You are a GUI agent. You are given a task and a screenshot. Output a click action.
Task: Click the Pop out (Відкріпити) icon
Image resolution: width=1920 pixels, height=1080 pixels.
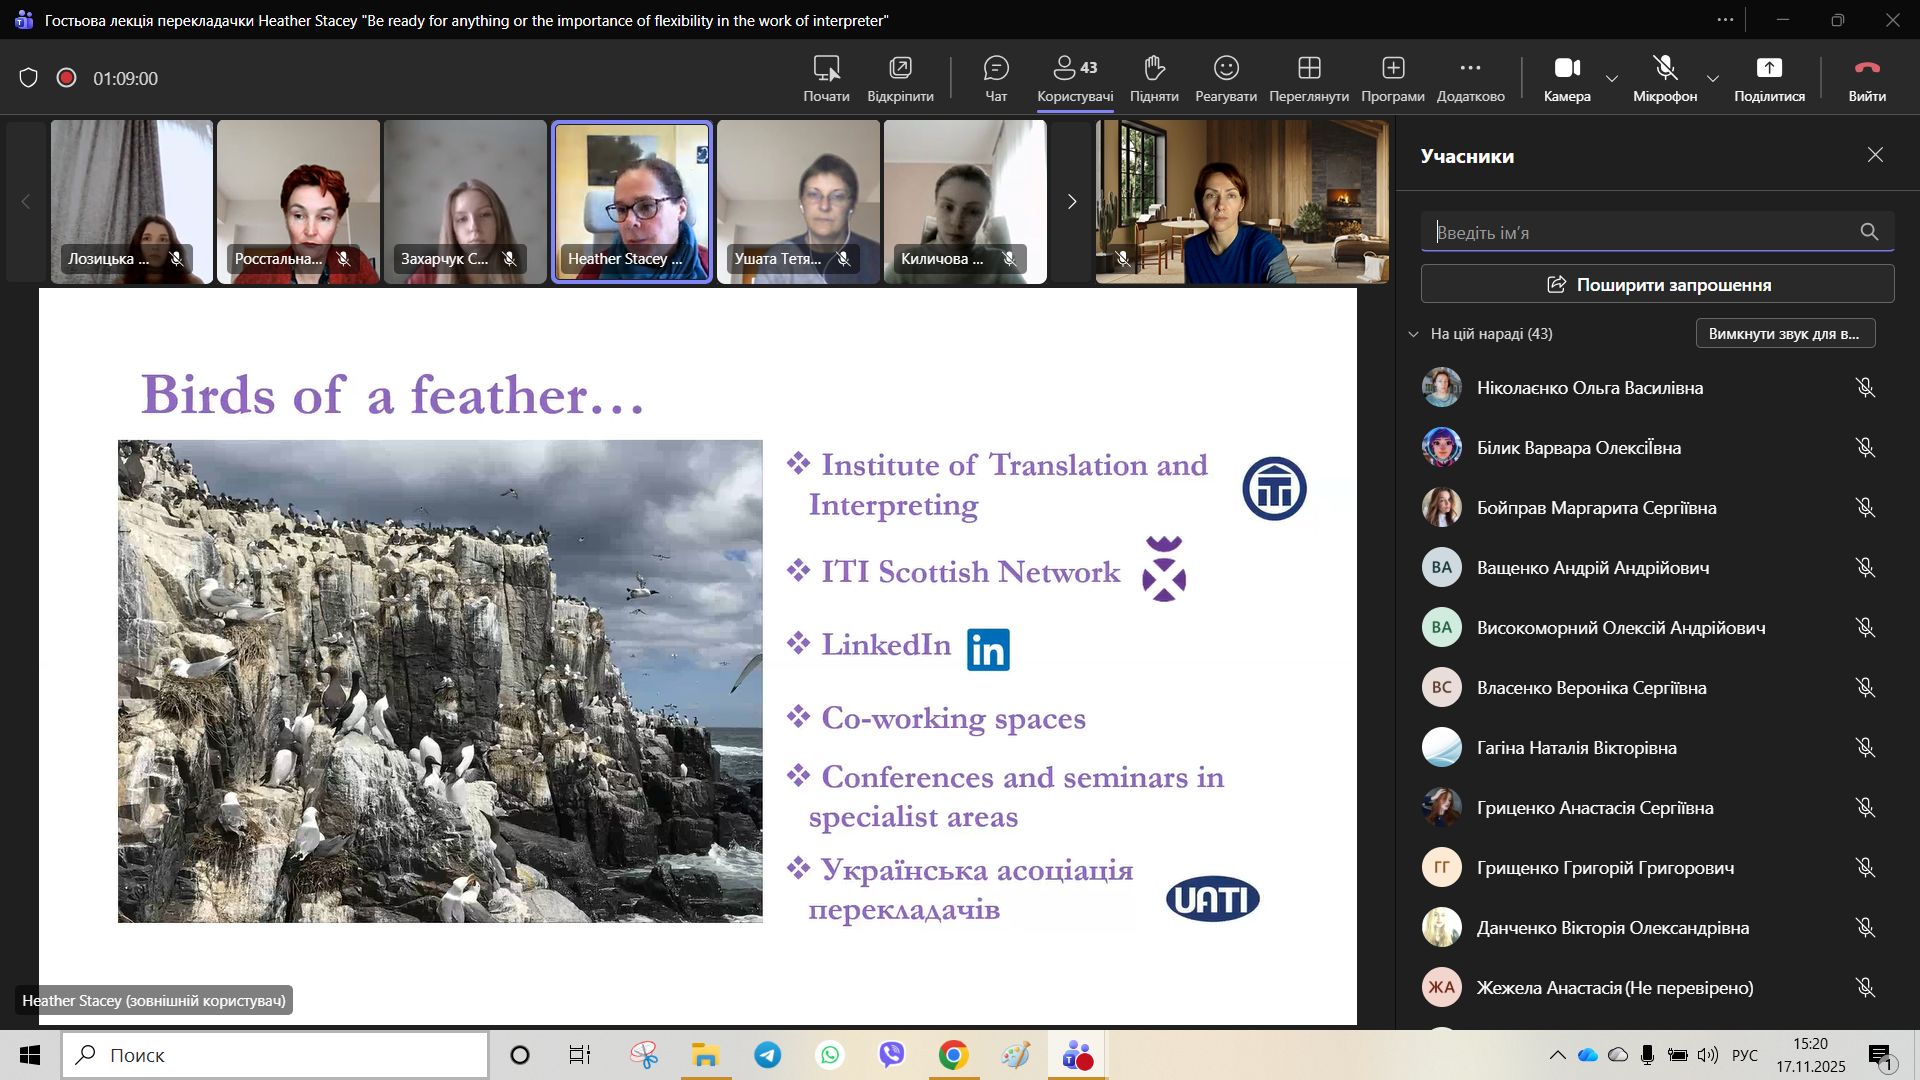pos(900,78)
